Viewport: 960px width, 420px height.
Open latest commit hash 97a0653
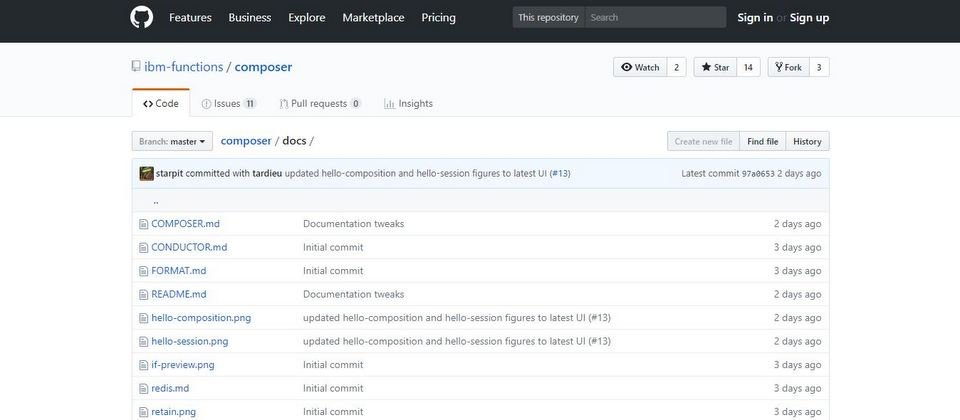click(x=758, y=174)
